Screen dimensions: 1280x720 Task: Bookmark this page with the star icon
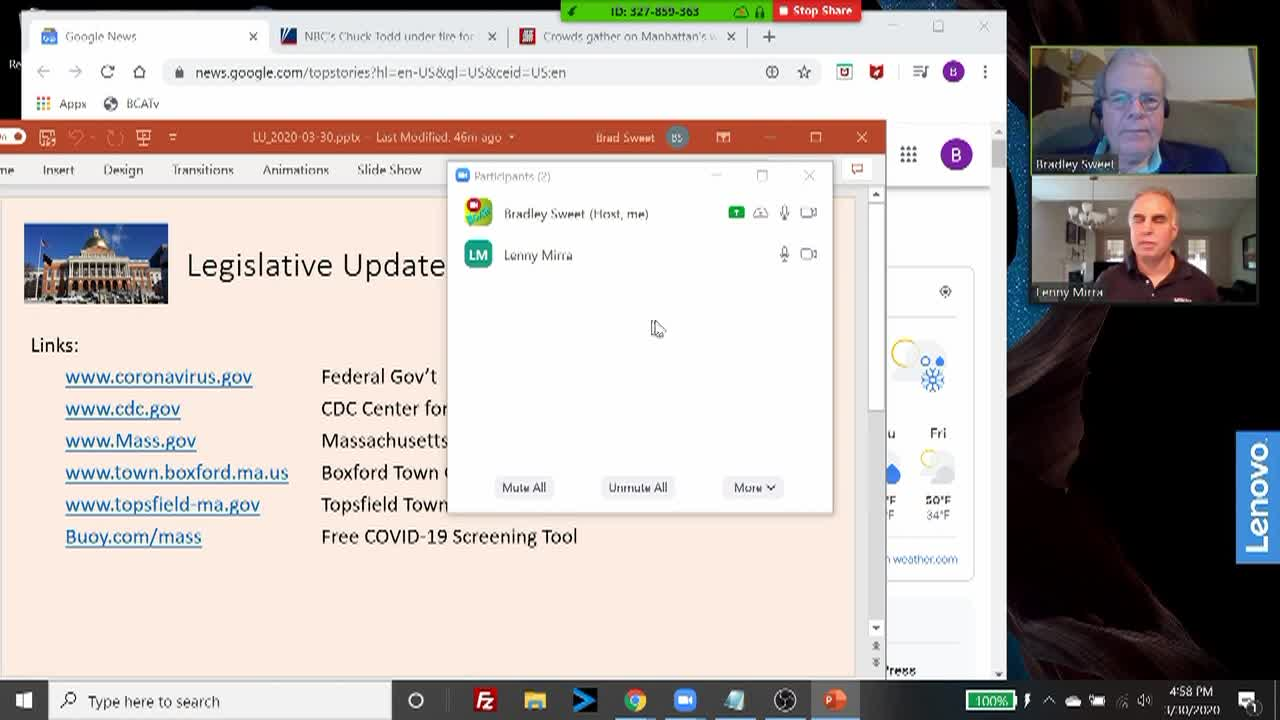(x=804, y=72)
